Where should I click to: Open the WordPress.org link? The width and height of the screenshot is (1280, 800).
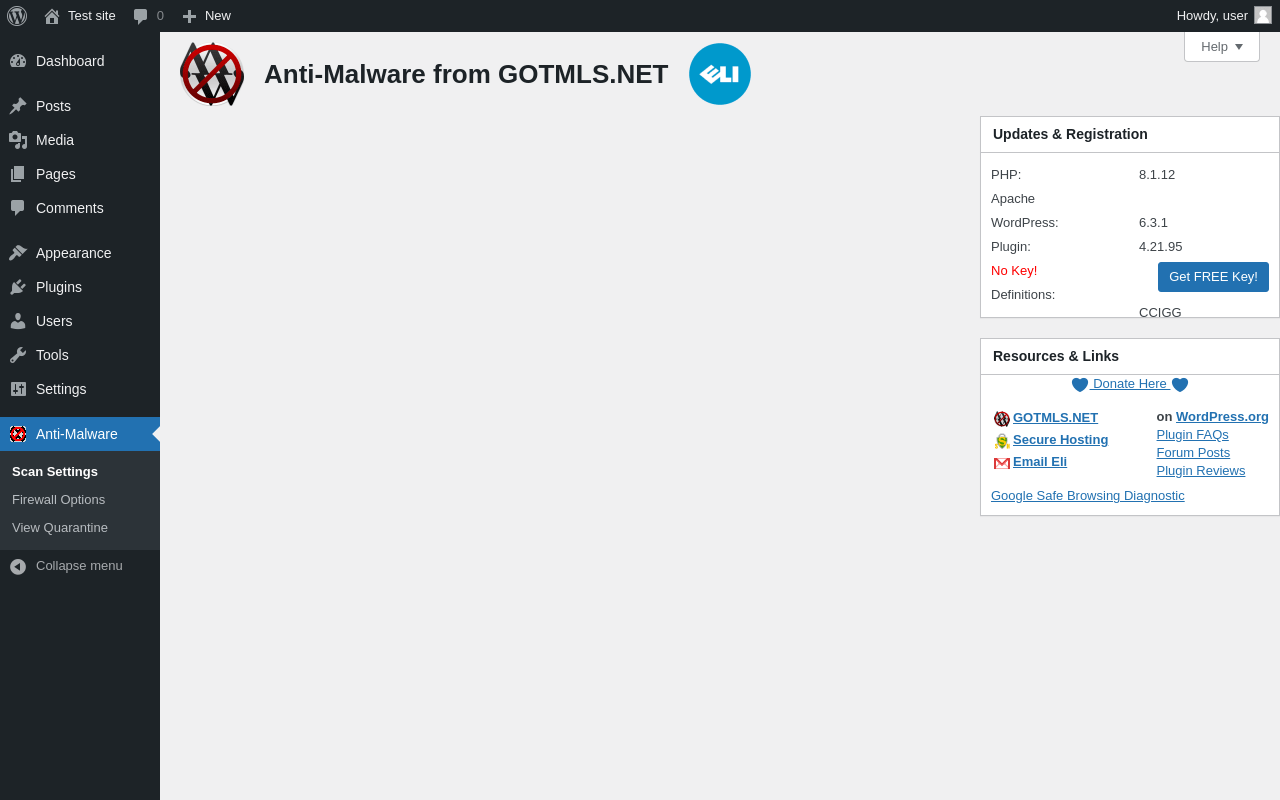point(1222,417)
